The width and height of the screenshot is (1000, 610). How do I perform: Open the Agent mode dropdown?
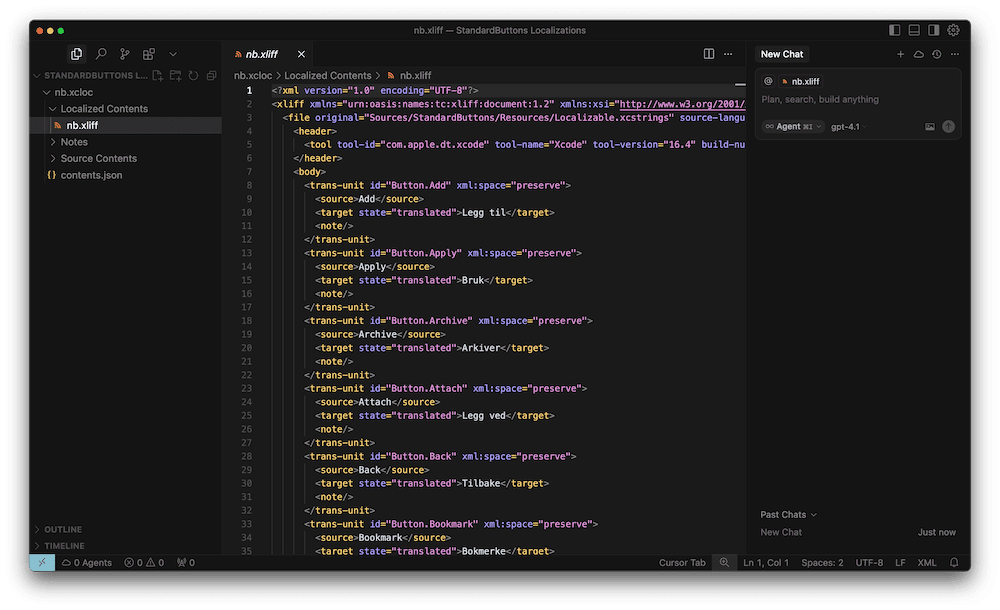tap(793, 126)
